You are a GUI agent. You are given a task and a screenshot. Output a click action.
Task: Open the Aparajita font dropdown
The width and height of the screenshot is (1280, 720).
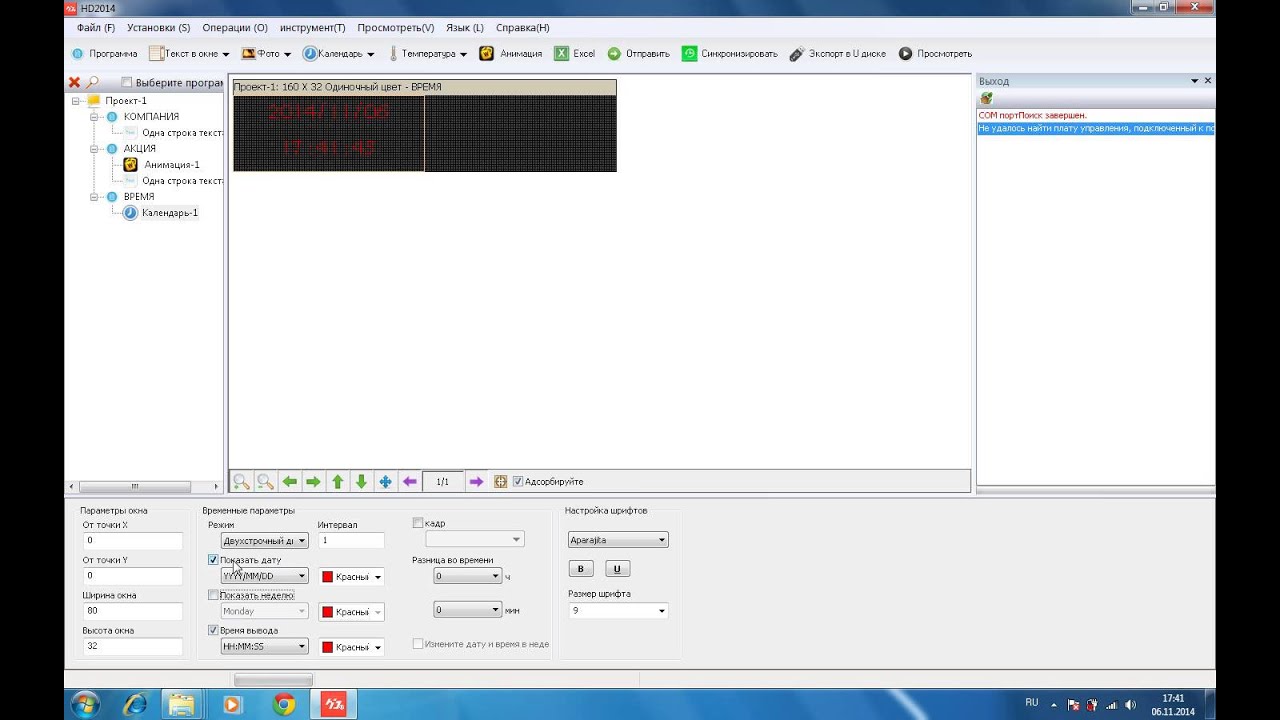(x=618, y=540)
